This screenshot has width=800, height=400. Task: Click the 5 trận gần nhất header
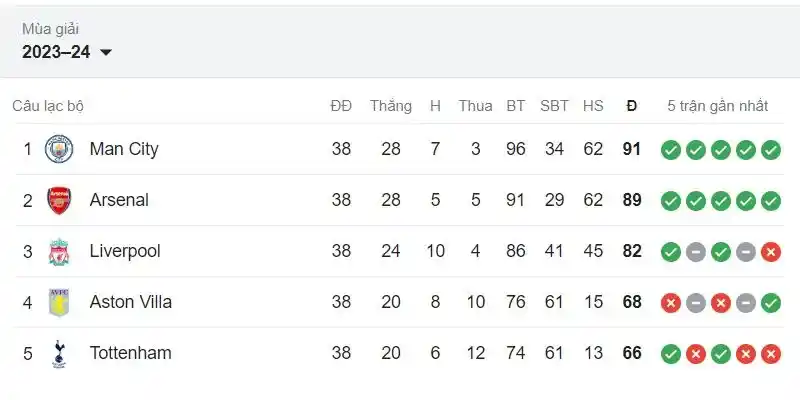click(x=717, y=106)
